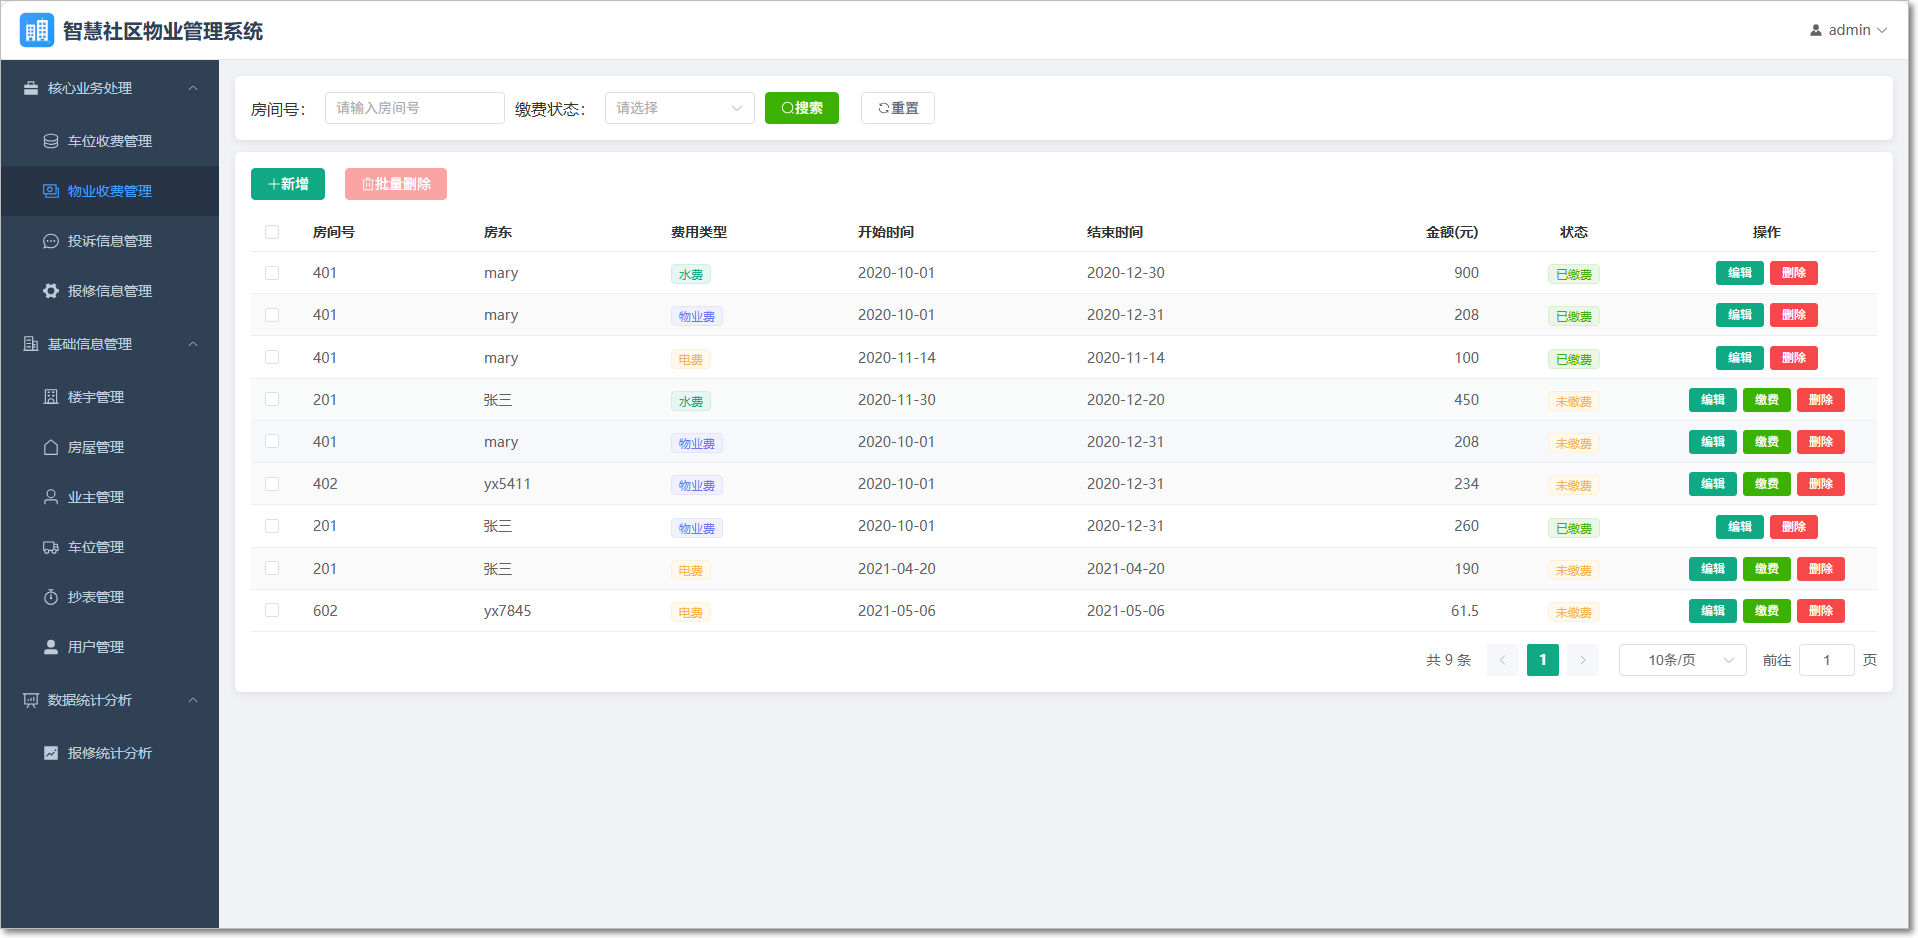Select checkbox for row 201 电费 190

[x=272, y=568]
